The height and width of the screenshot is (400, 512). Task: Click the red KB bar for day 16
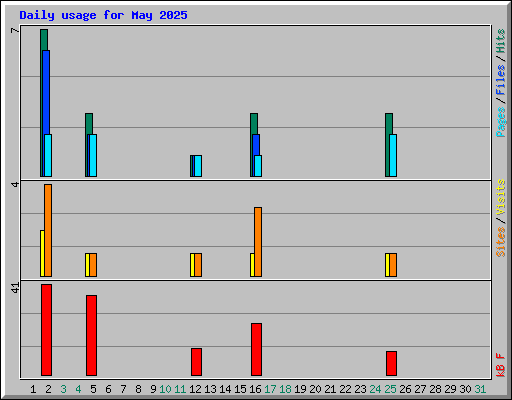[x=256, y=349]
